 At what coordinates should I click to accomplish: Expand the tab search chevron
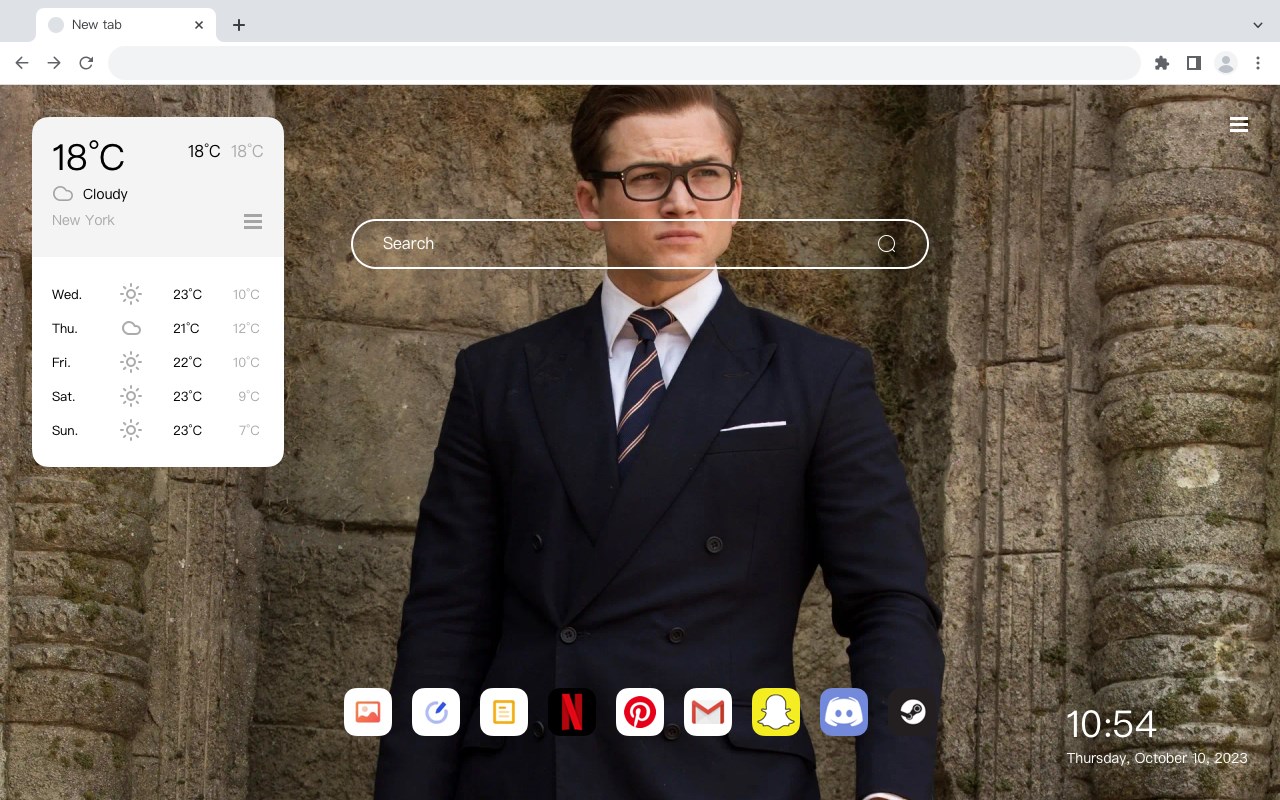(1258, 25)
